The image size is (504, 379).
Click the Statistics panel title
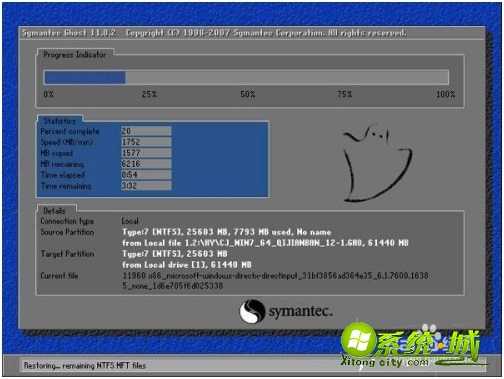(60, 121)
